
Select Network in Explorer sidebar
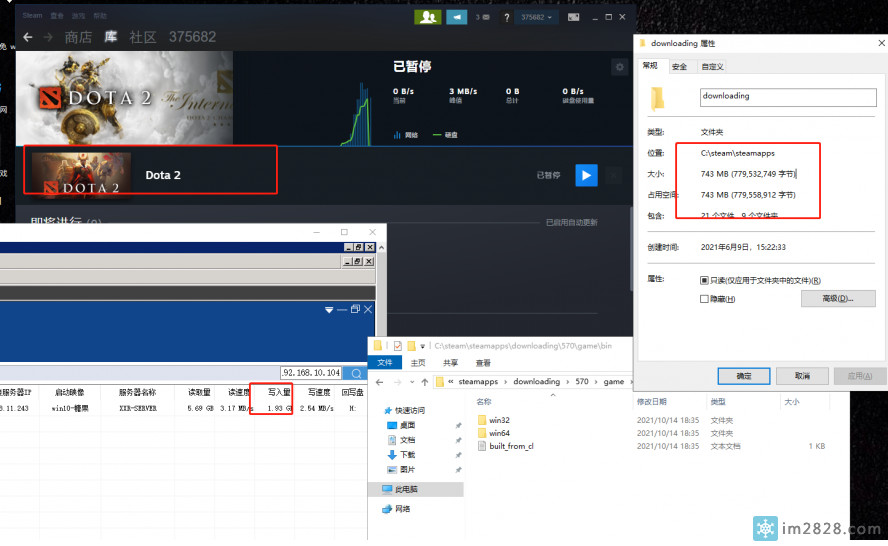396,509
